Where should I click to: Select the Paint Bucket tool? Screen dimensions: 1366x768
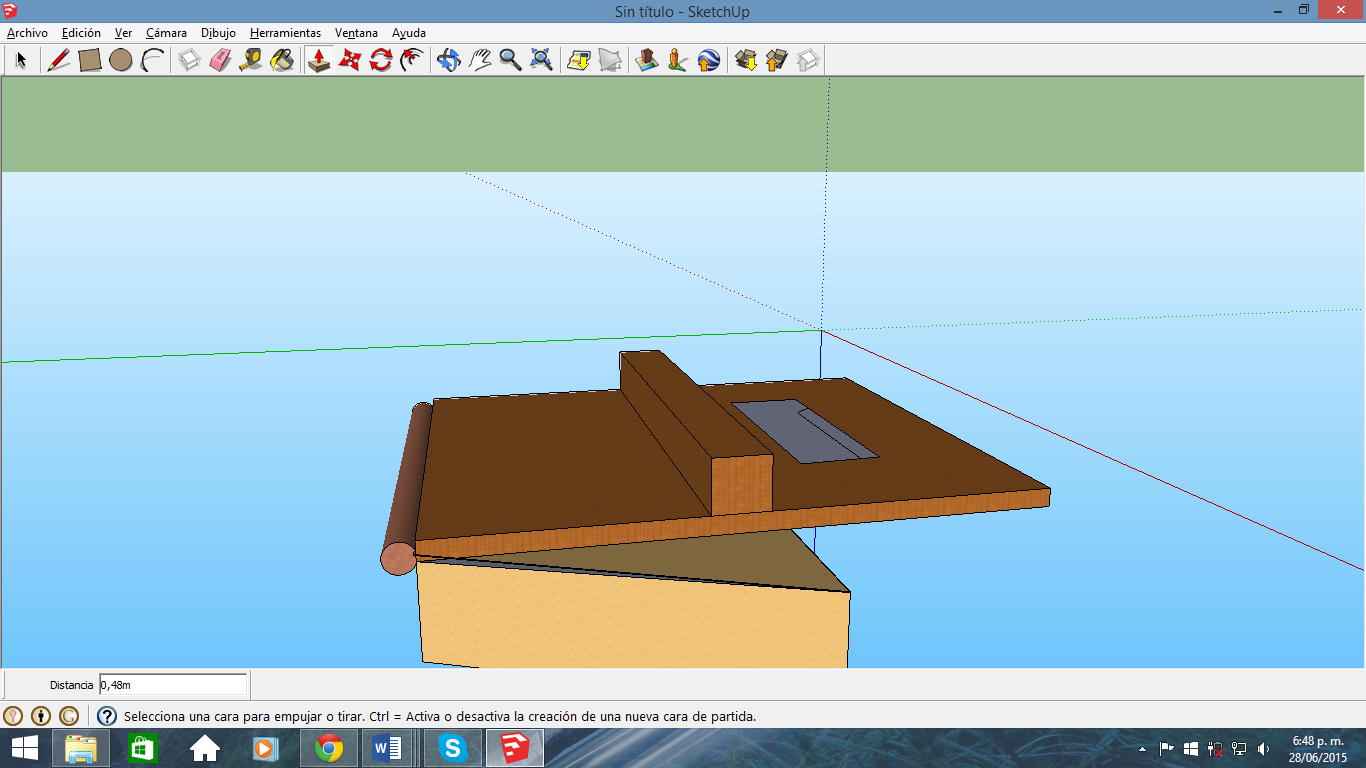[281, 60]
